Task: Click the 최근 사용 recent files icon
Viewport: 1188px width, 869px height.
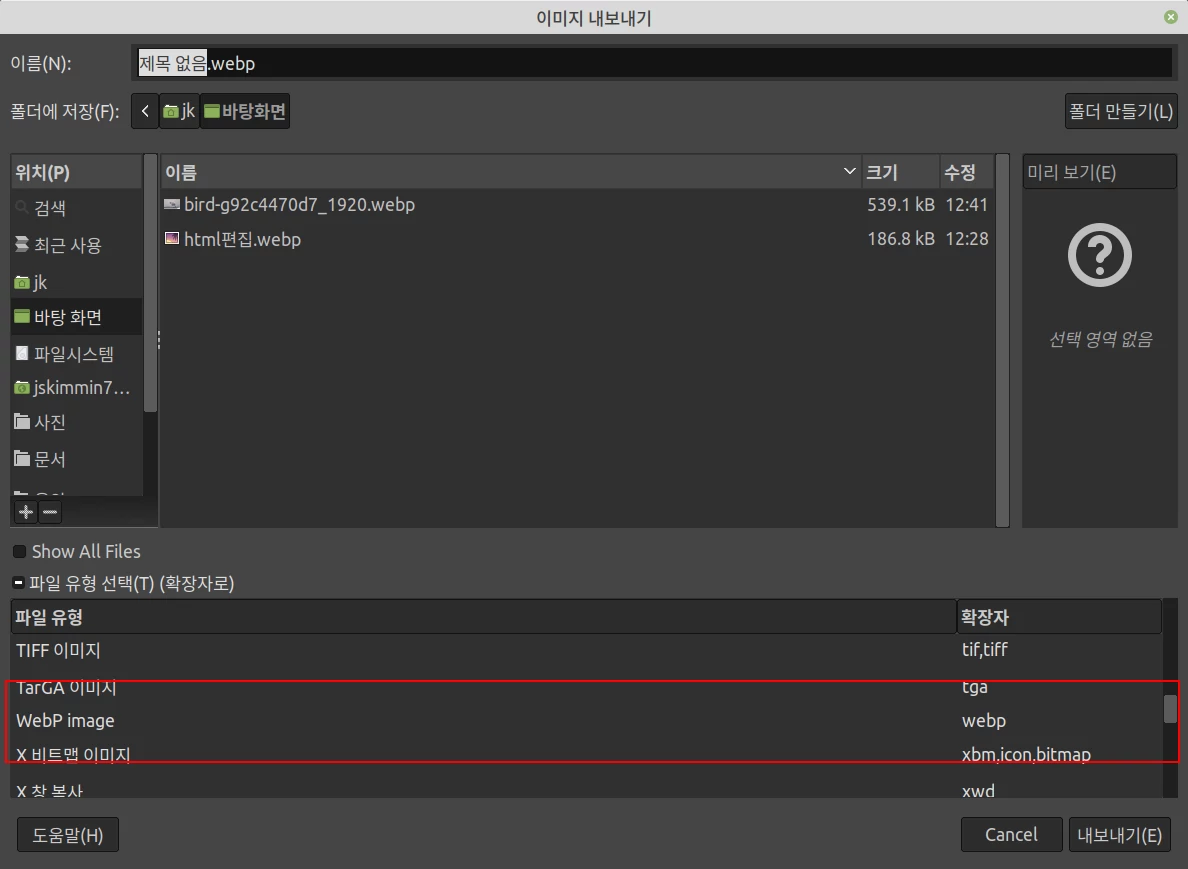Action: [x=24, y=244]
